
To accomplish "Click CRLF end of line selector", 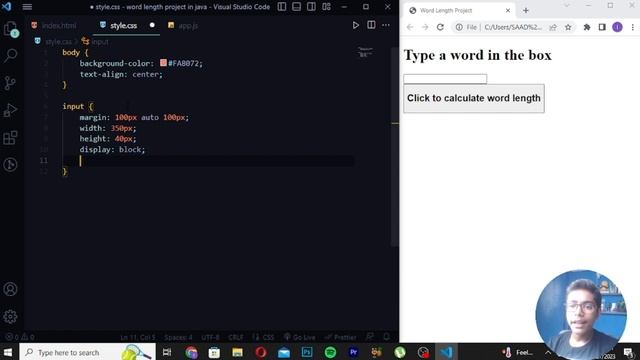I will [x=236, y=337].
